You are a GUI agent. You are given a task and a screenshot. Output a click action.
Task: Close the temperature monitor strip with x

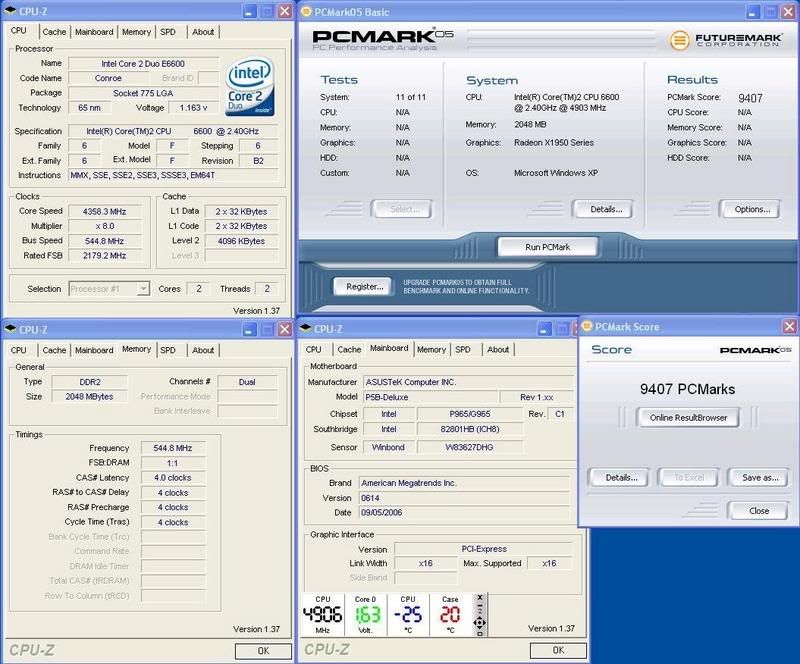480,597
